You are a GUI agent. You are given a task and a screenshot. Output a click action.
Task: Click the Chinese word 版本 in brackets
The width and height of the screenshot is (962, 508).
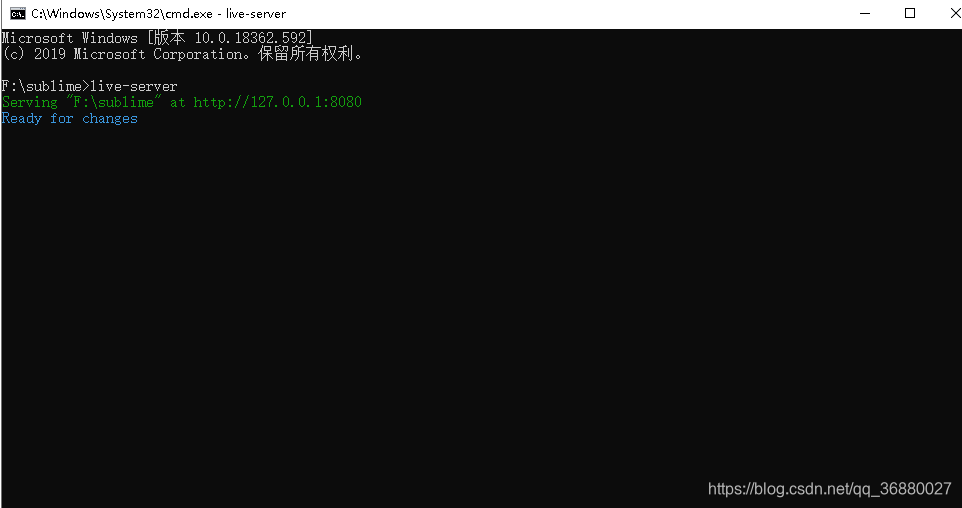point(169,38)
